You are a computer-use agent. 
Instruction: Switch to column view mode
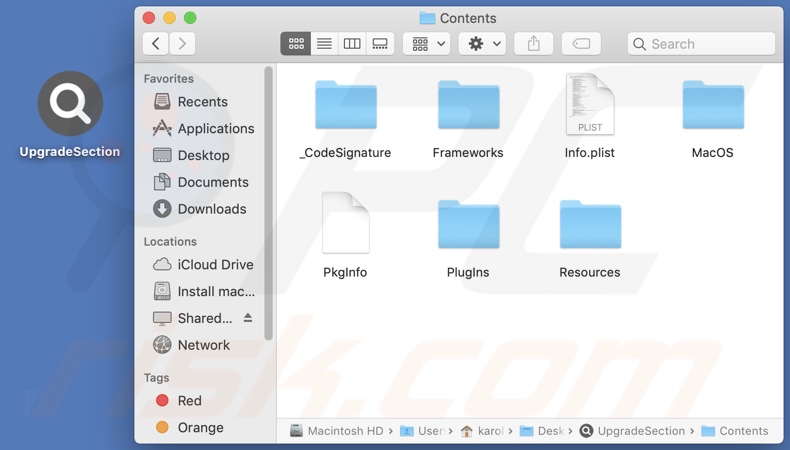tap(352, 44)
